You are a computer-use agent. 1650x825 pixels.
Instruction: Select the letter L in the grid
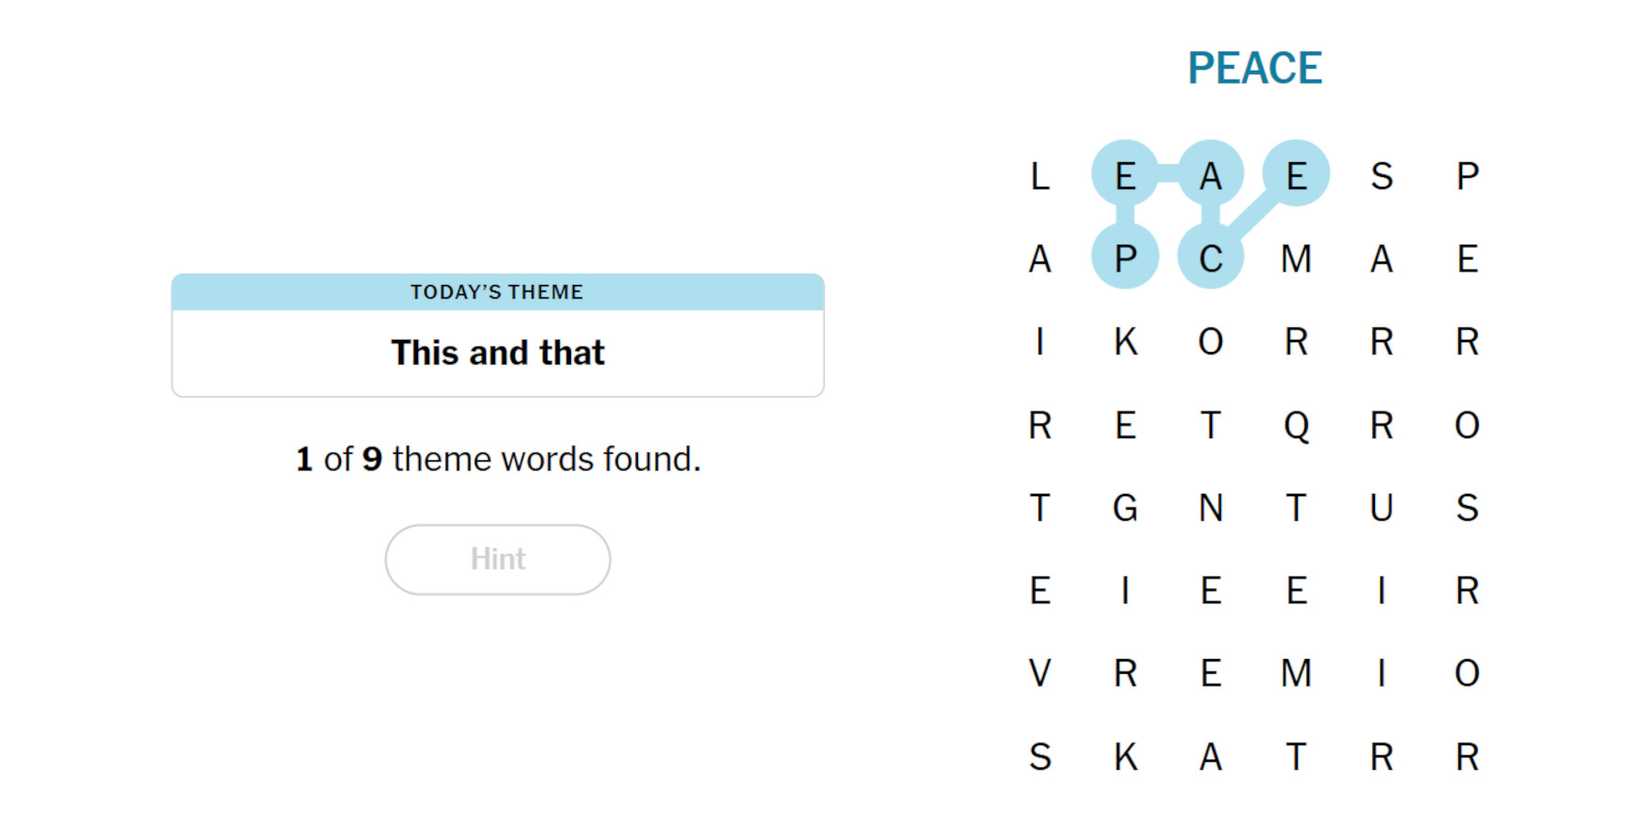(1040, 176)
